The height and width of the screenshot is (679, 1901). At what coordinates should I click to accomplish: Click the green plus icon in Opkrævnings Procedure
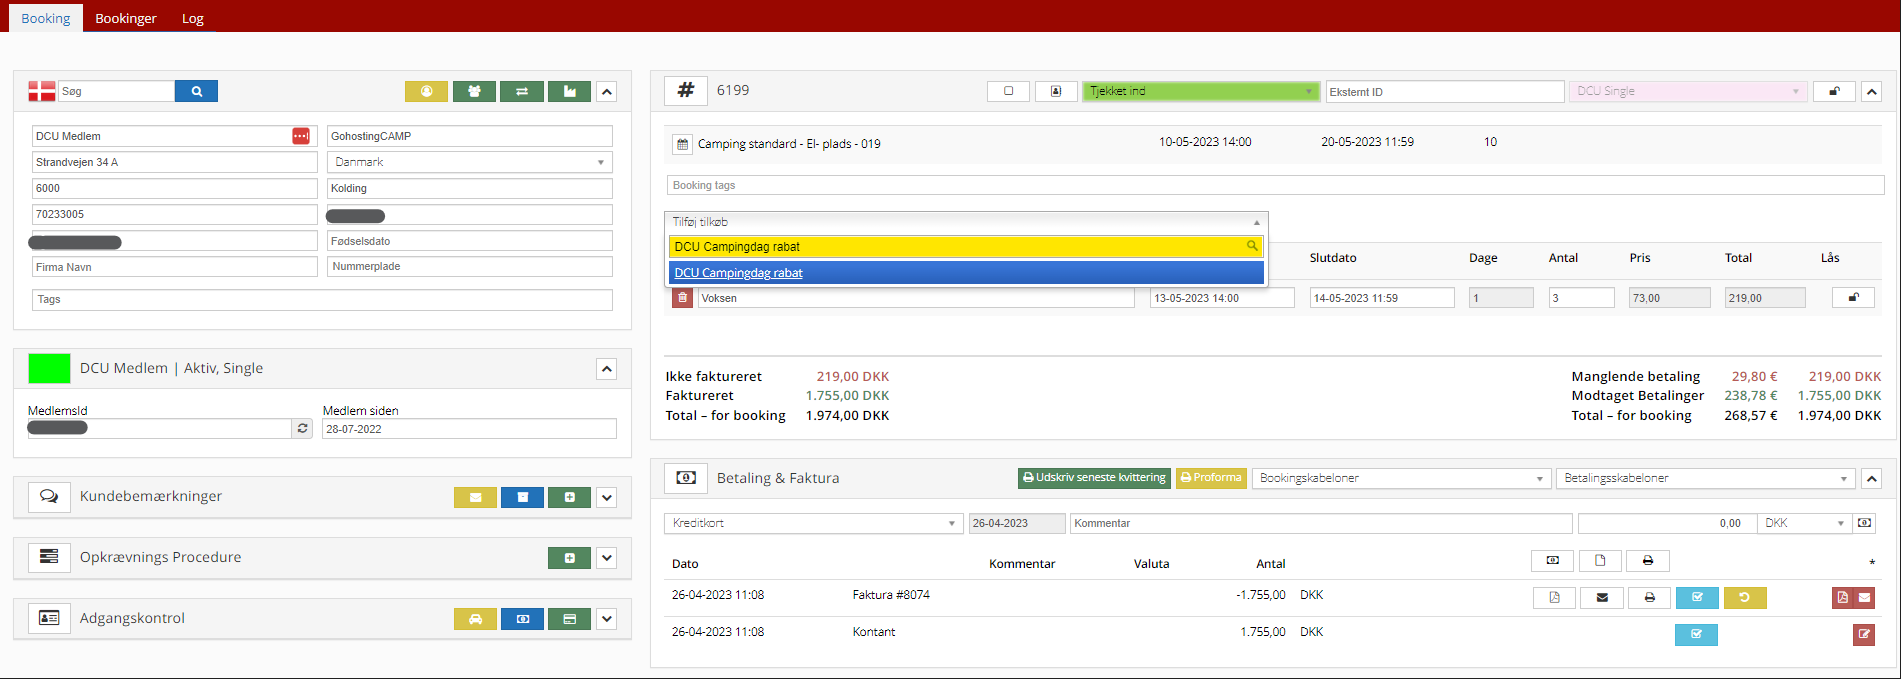(569, 558)
